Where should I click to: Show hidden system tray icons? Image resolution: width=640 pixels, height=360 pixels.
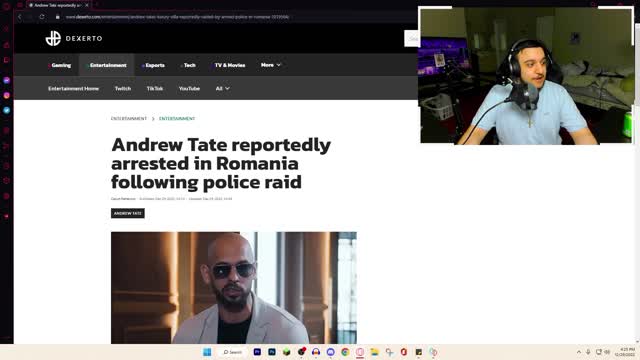click(x=579, y=352)
